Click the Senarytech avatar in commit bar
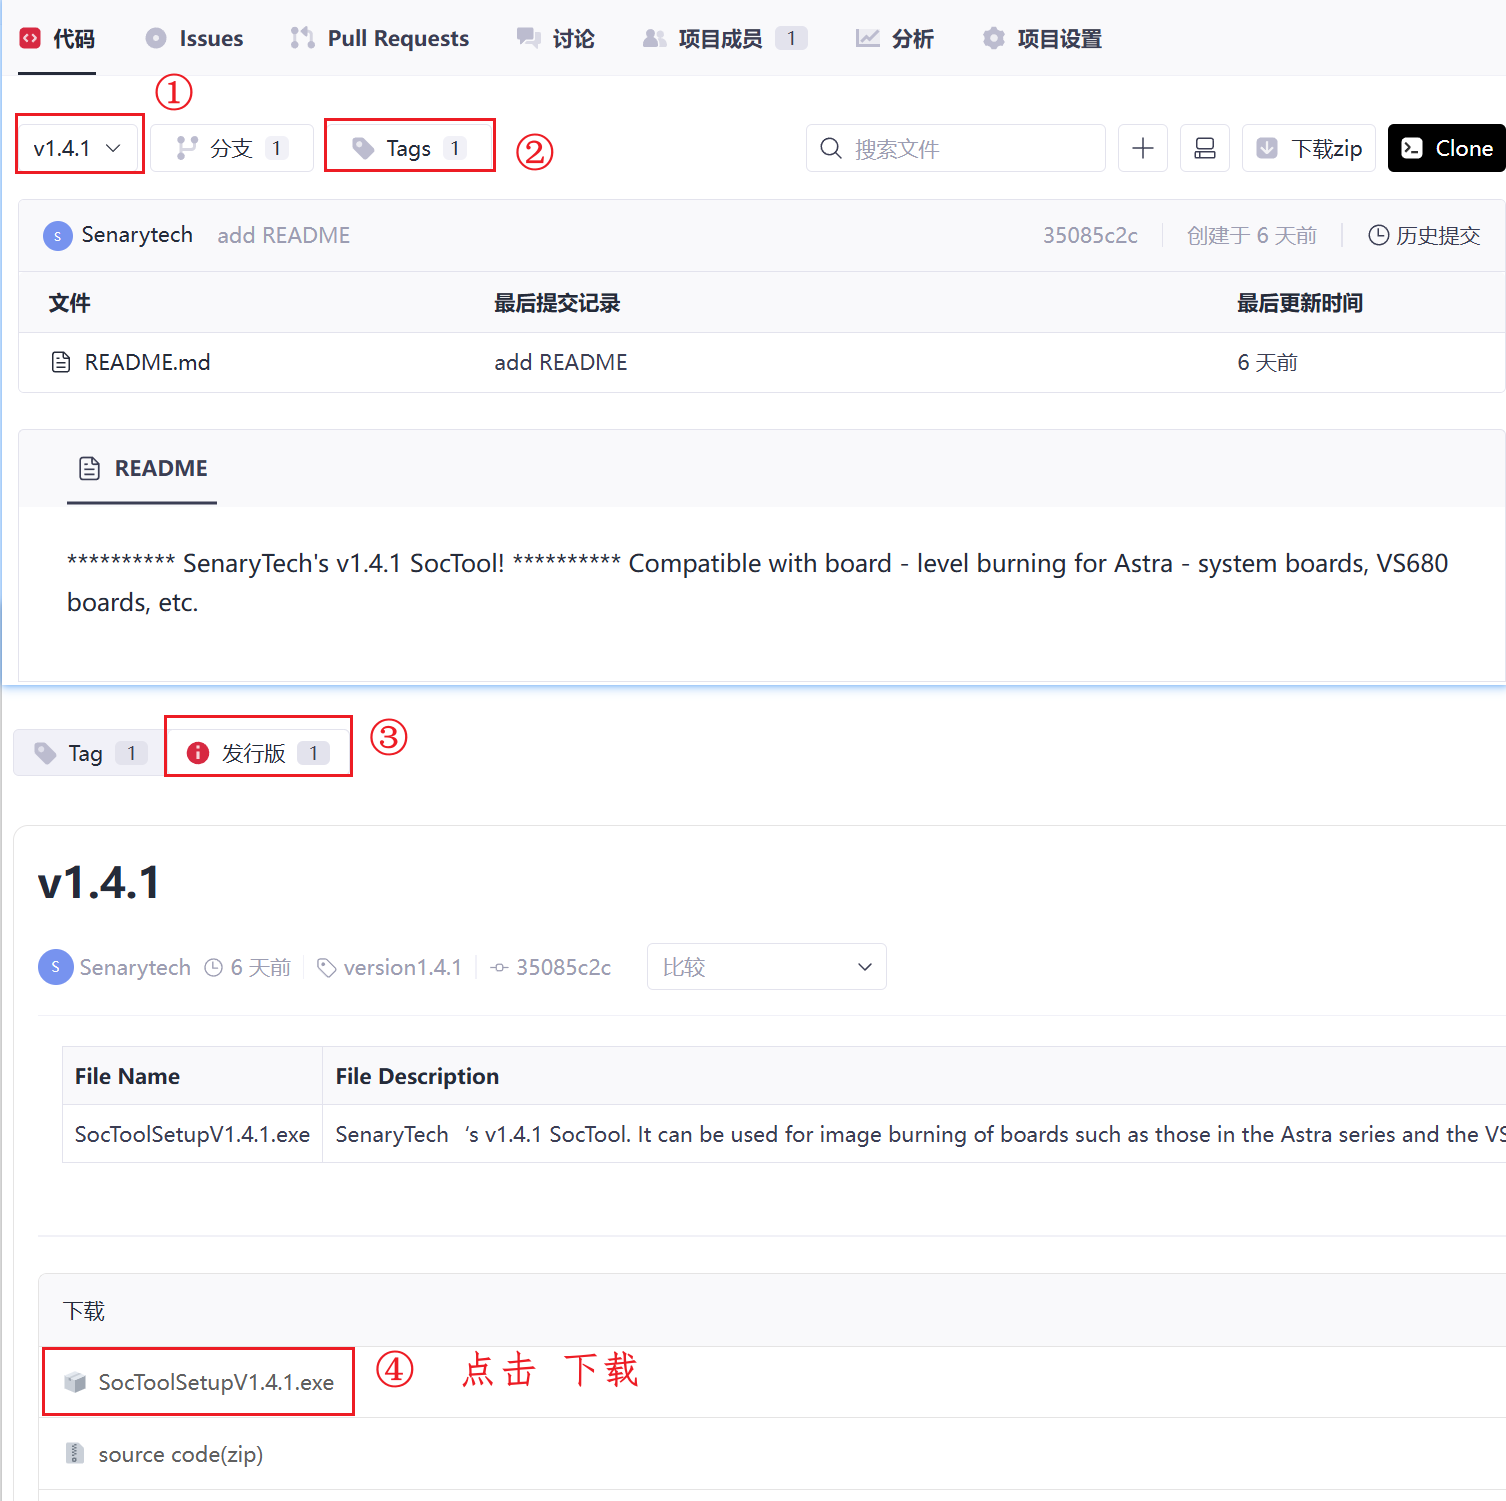This screenshot has width=1506, height=1501. (58, 236)
